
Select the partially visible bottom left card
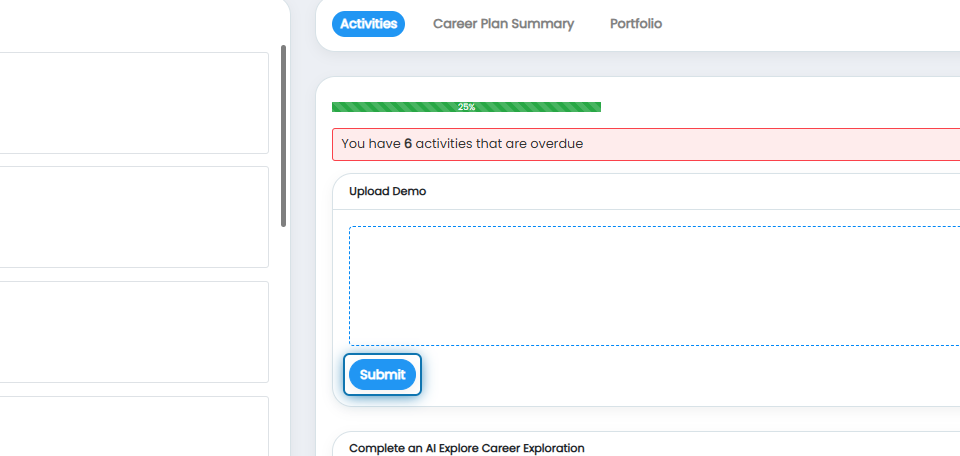pyautogui.click(x=134, y=426)
